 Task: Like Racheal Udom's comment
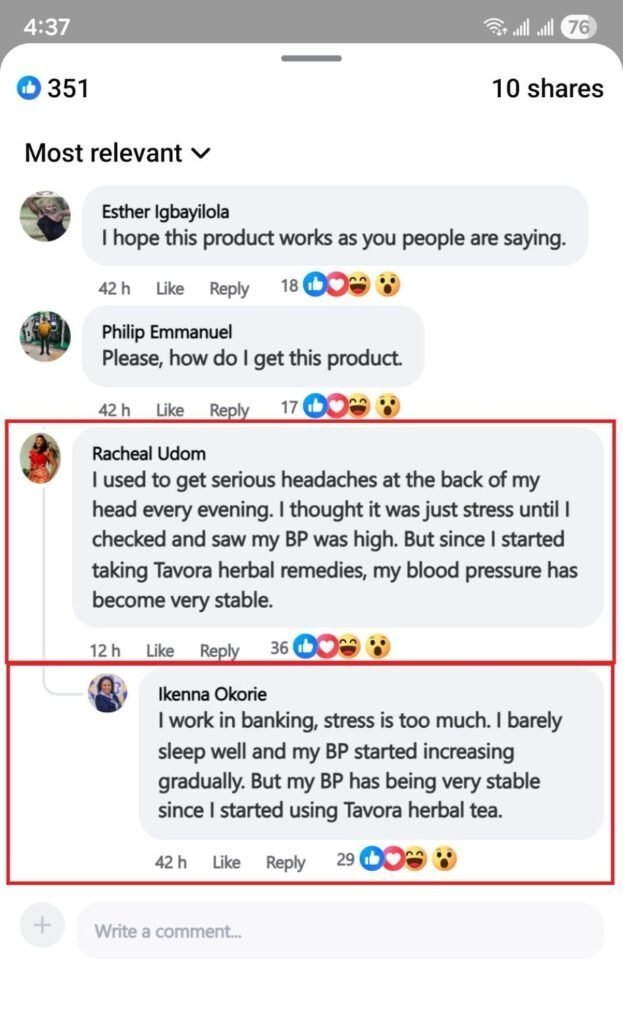[160, 650]
